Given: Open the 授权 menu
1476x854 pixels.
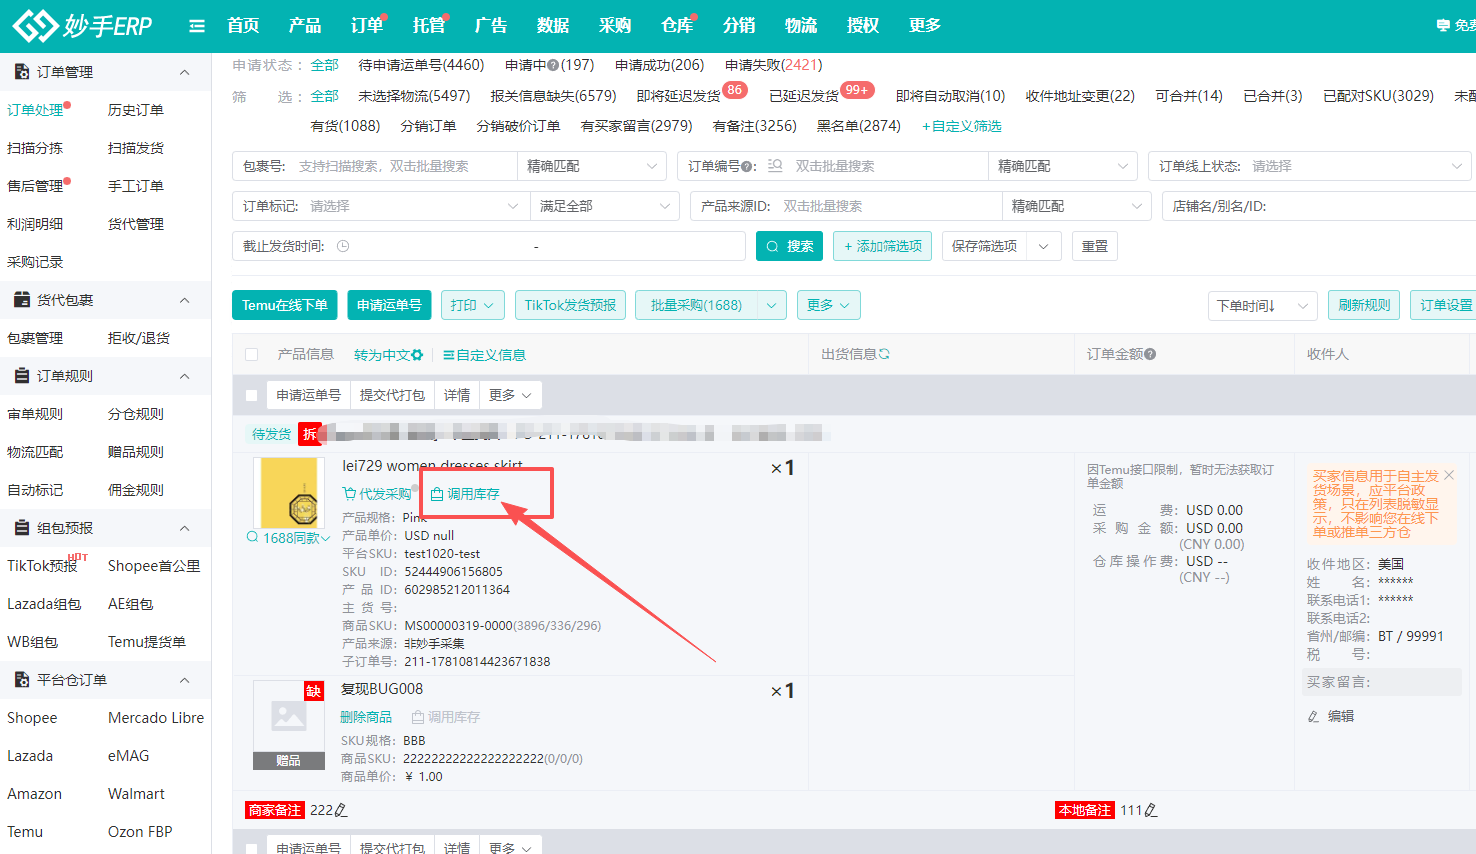Looking at the screenshot, I should (x=863, y=26).
